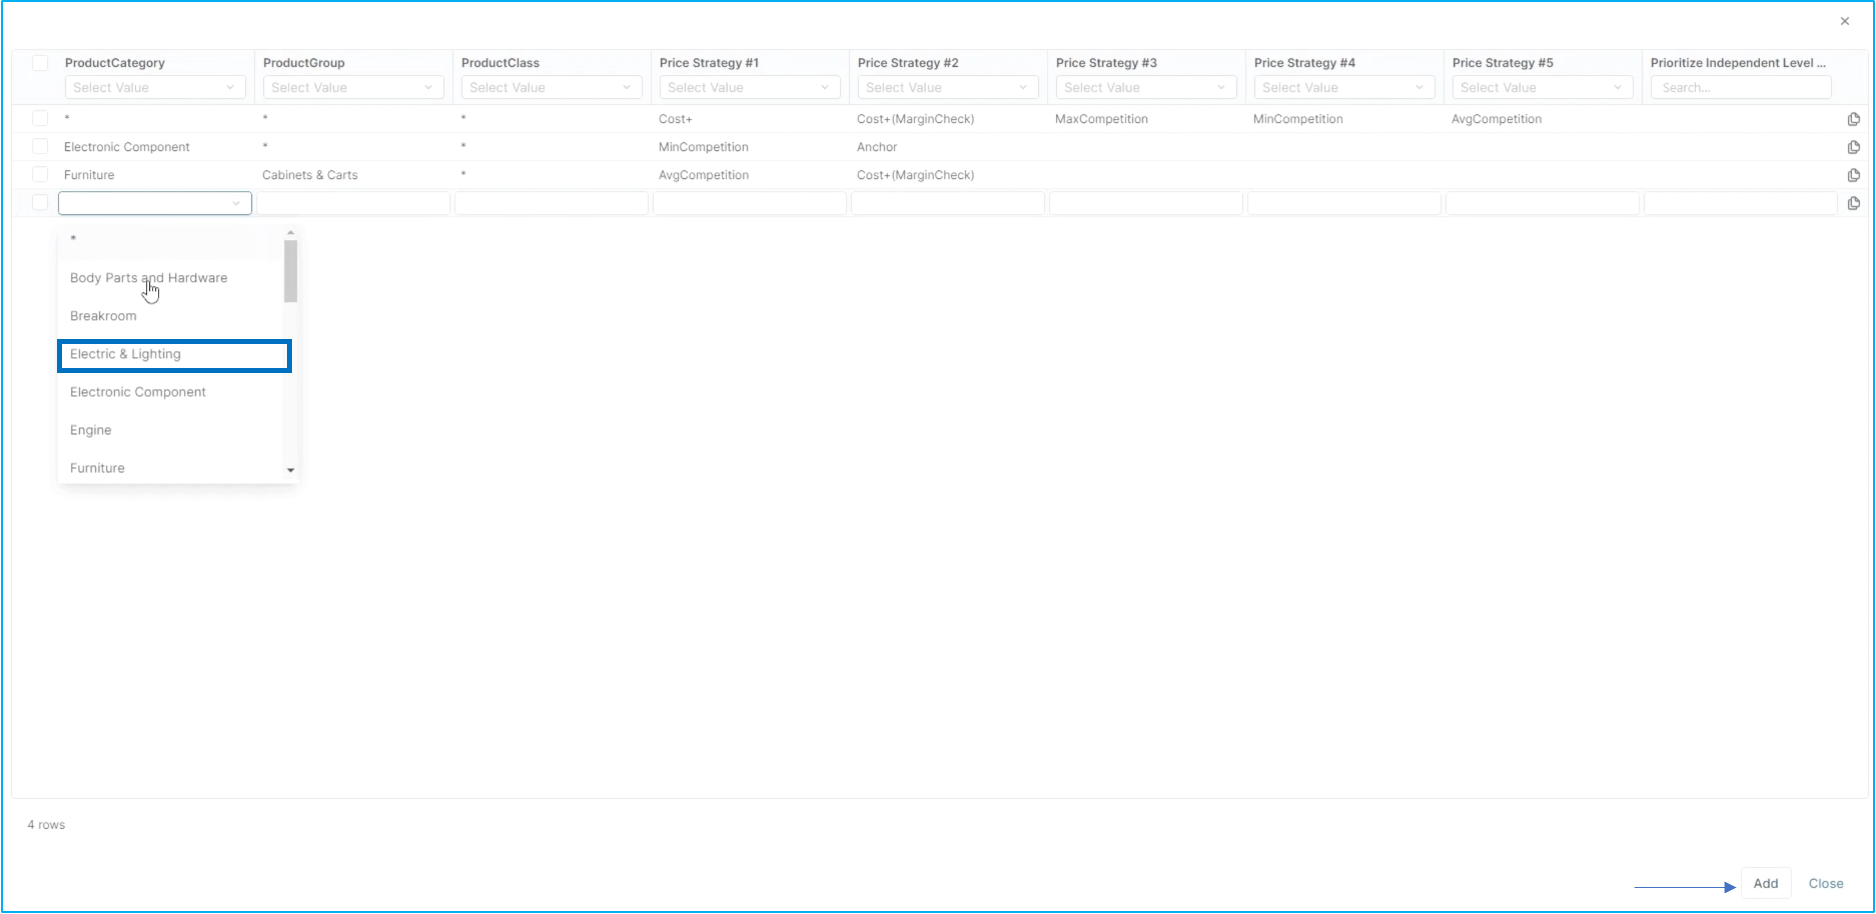Viewport: 1876px width, 914px height.
Task: Click the Close button at bottom
Action: pos(1825,884)
